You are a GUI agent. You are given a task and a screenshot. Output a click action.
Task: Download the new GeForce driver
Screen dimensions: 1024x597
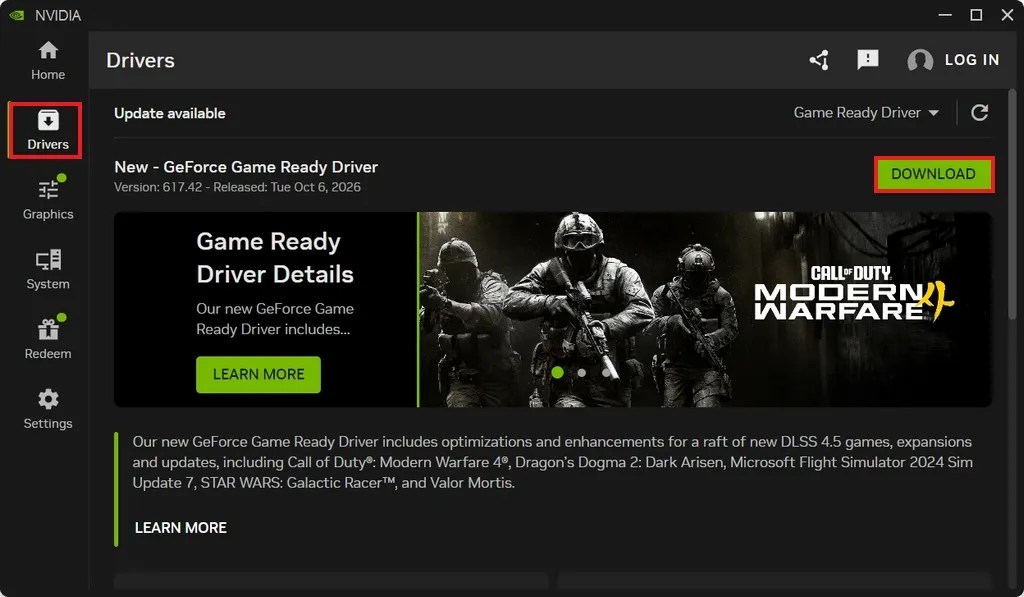(933, 174)
